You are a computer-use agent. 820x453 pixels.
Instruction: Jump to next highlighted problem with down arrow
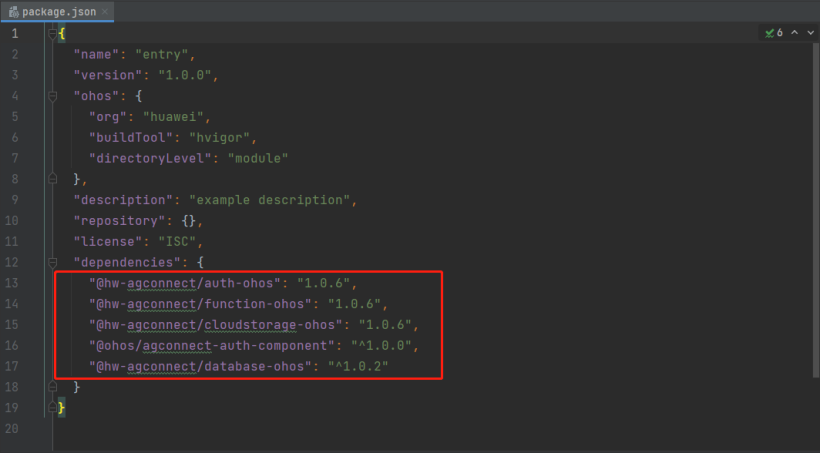click(811, 33)
